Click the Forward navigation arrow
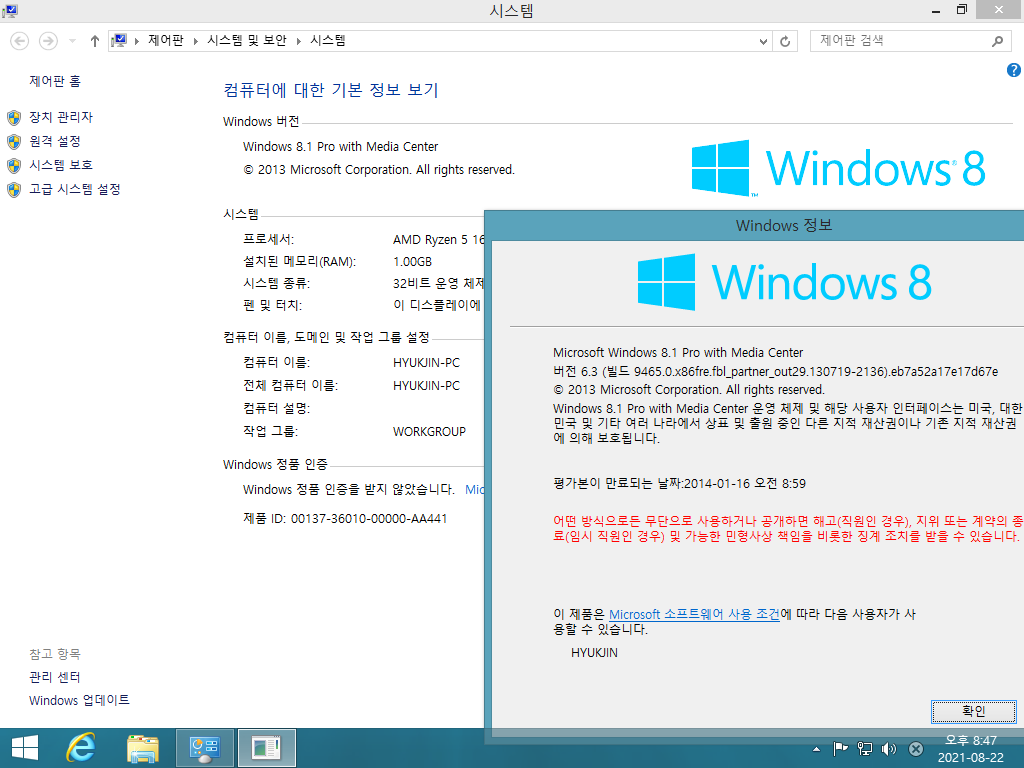The image size is (1024, 768). [x=48, y=41]
